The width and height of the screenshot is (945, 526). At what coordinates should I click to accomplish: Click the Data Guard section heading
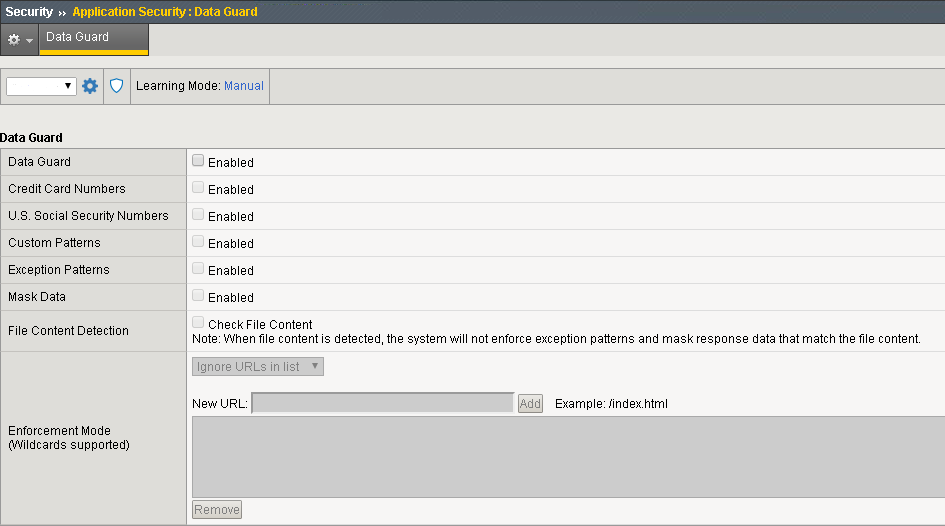point(31,137)
